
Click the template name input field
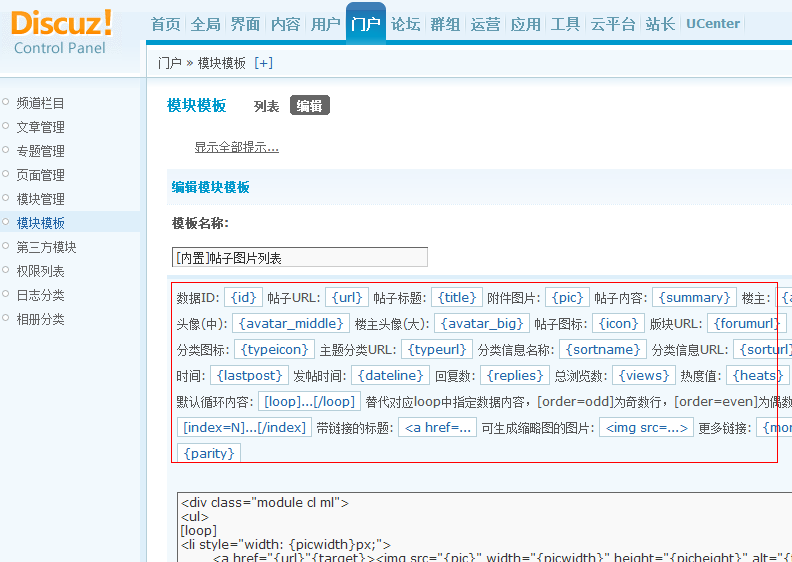pos(299,257)
